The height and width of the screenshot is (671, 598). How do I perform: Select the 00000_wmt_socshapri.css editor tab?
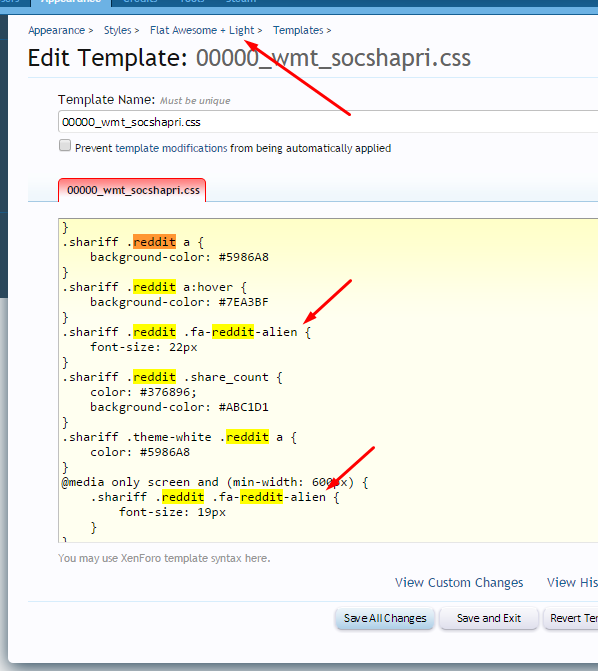pos(132,190)
